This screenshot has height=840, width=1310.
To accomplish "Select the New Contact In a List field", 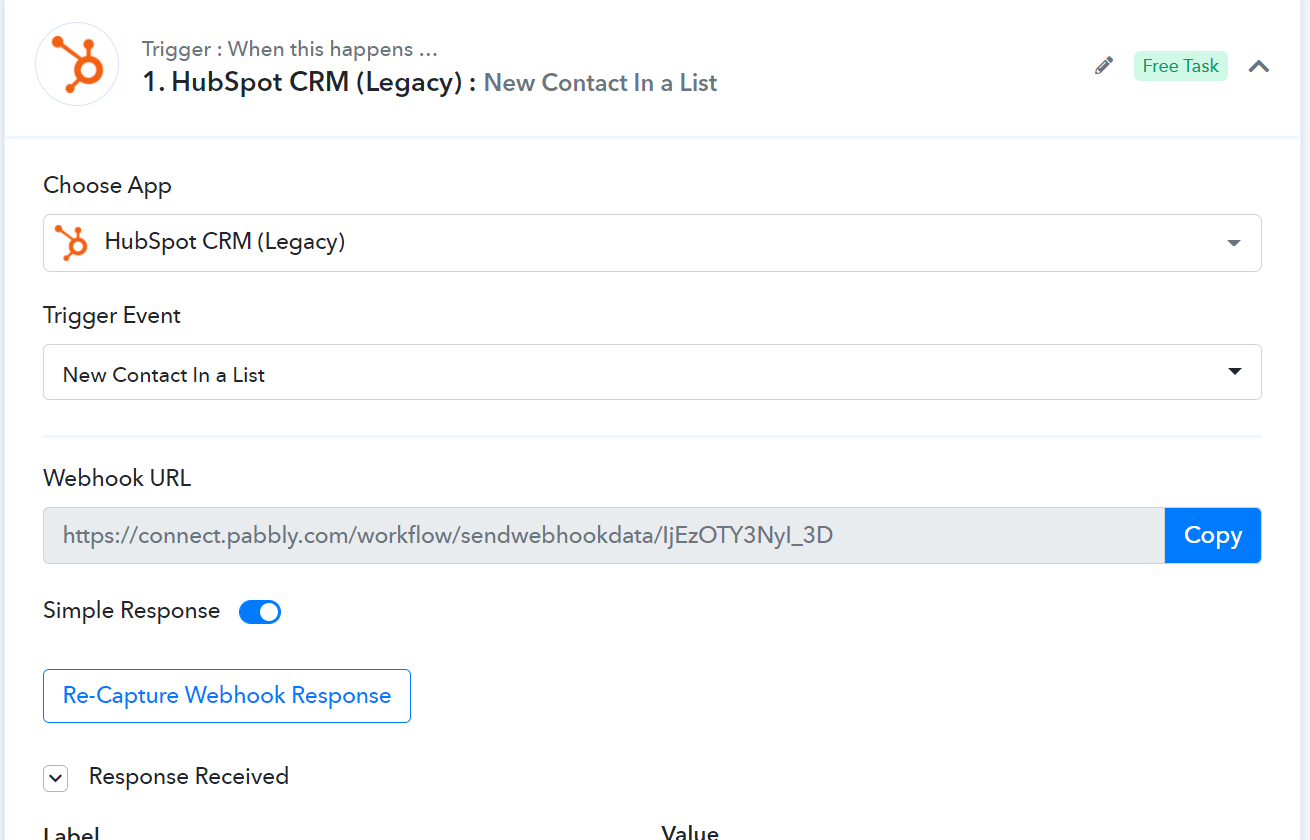I will (x=652, y=372).
